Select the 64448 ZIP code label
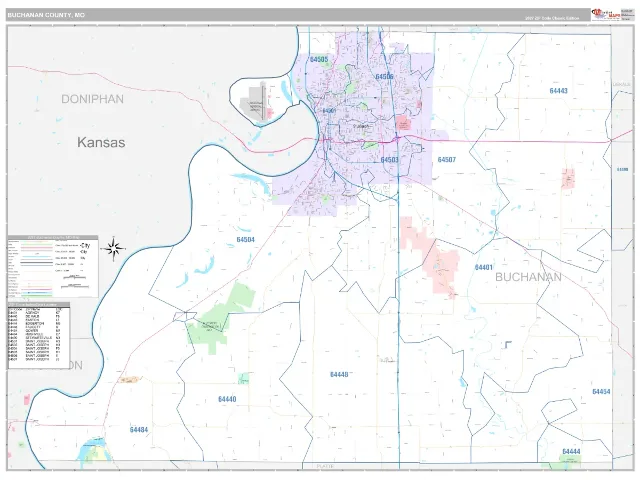This screenshot has height=480, width=640. coord(339,374)
